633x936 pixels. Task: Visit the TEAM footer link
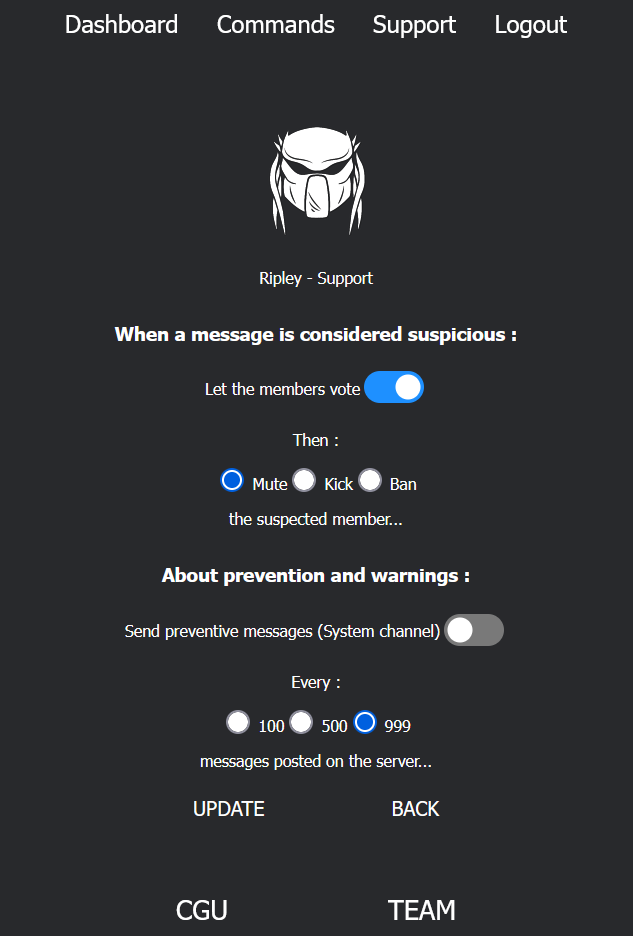click(x=421, y=910)
